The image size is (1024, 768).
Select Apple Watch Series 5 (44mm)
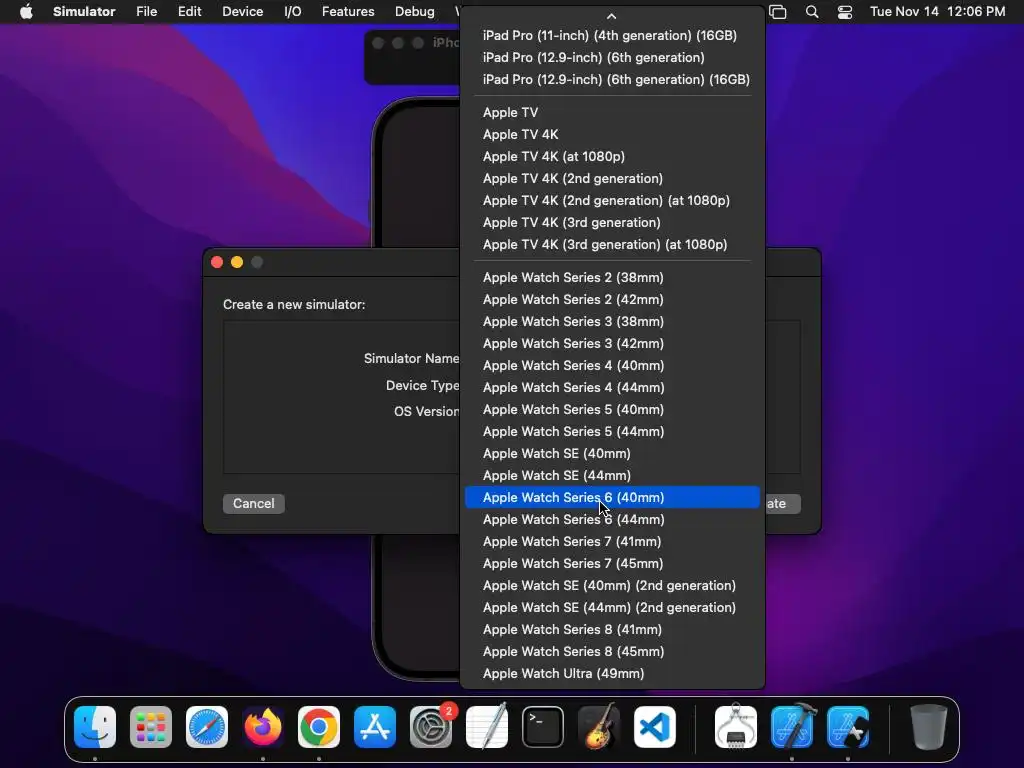(613, 432)
